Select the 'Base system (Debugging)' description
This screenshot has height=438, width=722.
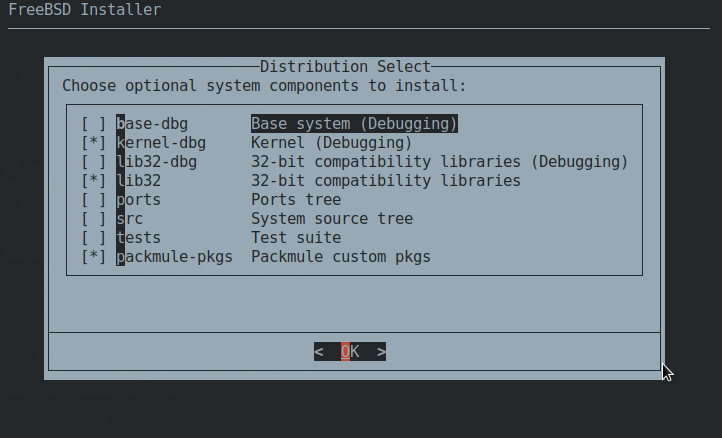click(x=354, y=124)
